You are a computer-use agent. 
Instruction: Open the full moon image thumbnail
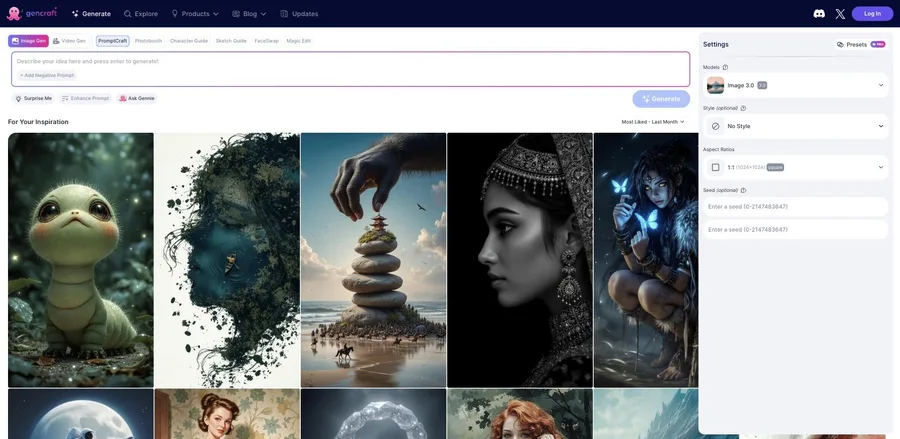tap(81, 414)
